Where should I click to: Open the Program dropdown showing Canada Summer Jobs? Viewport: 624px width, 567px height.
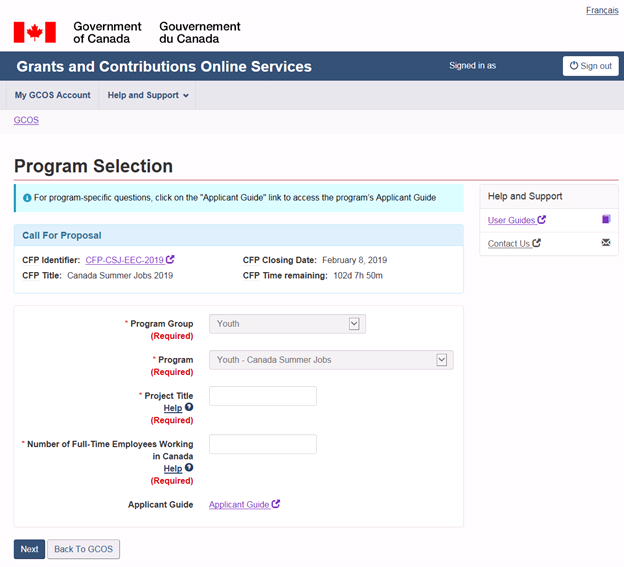tap(331, 360)
